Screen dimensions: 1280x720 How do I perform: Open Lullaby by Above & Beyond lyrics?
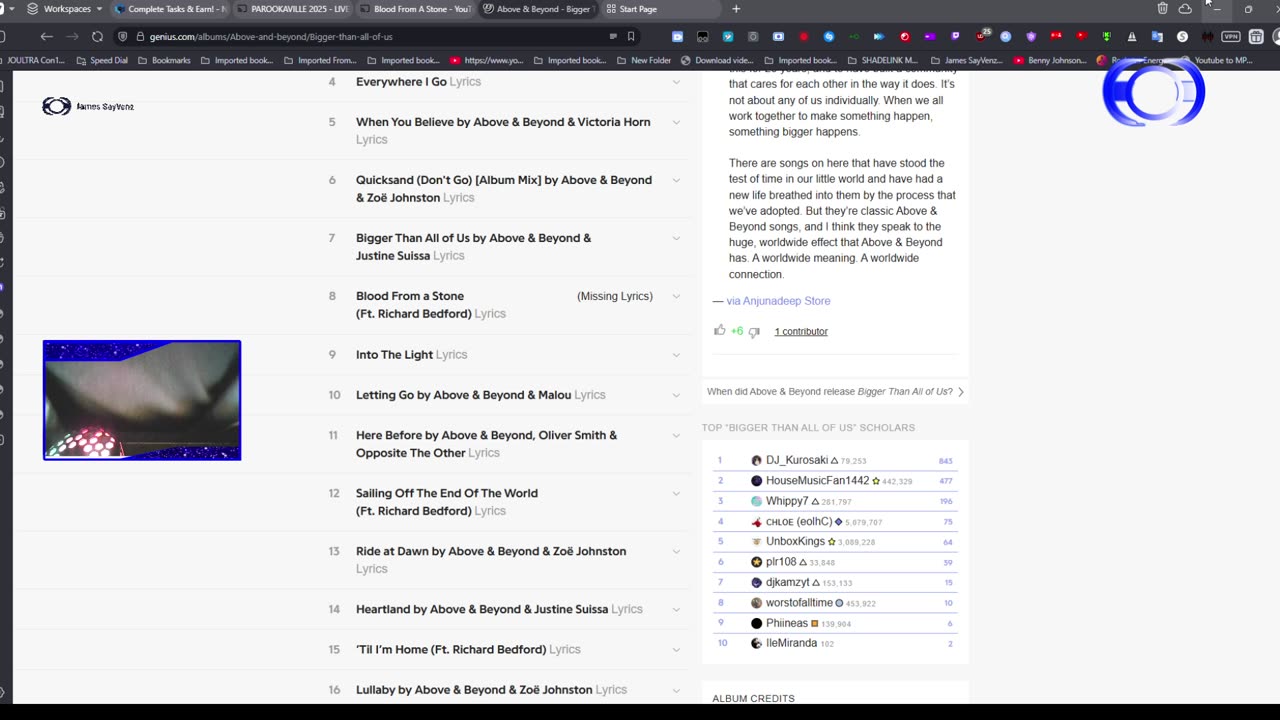point(491,689)
